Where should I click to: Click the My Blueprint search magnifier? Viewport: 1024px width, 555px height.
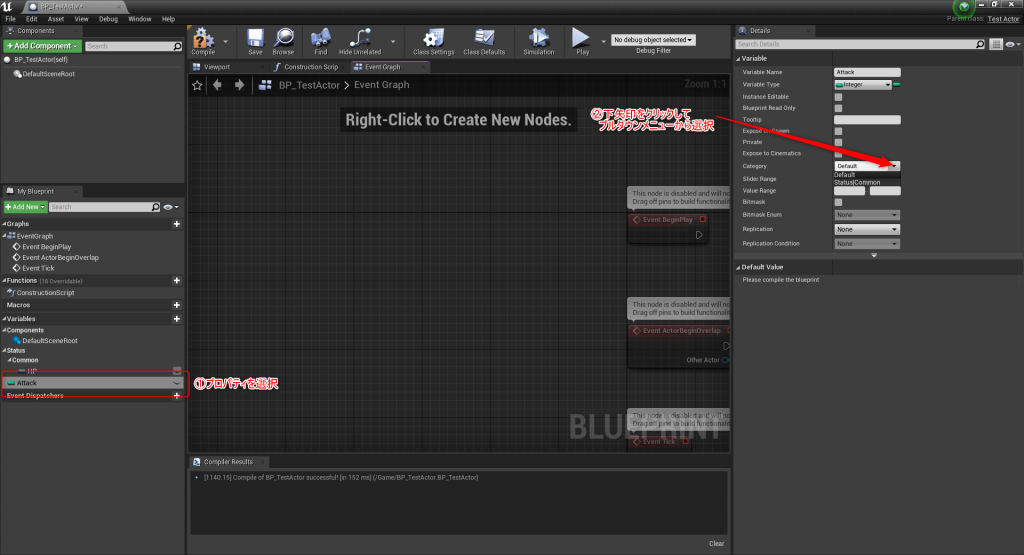click(155, 207)
